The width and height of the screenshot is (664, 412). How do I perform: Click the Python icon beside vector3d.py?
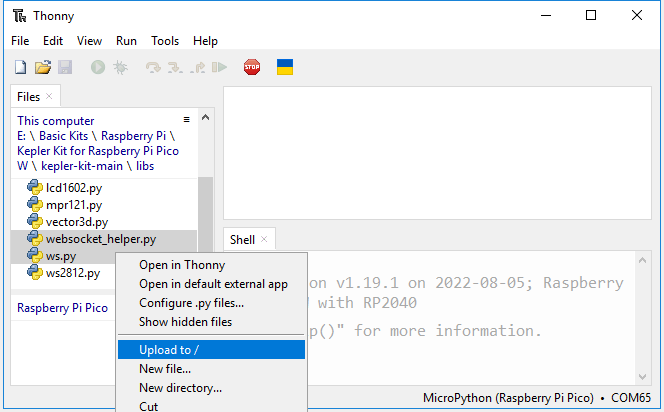click(35, 221)
